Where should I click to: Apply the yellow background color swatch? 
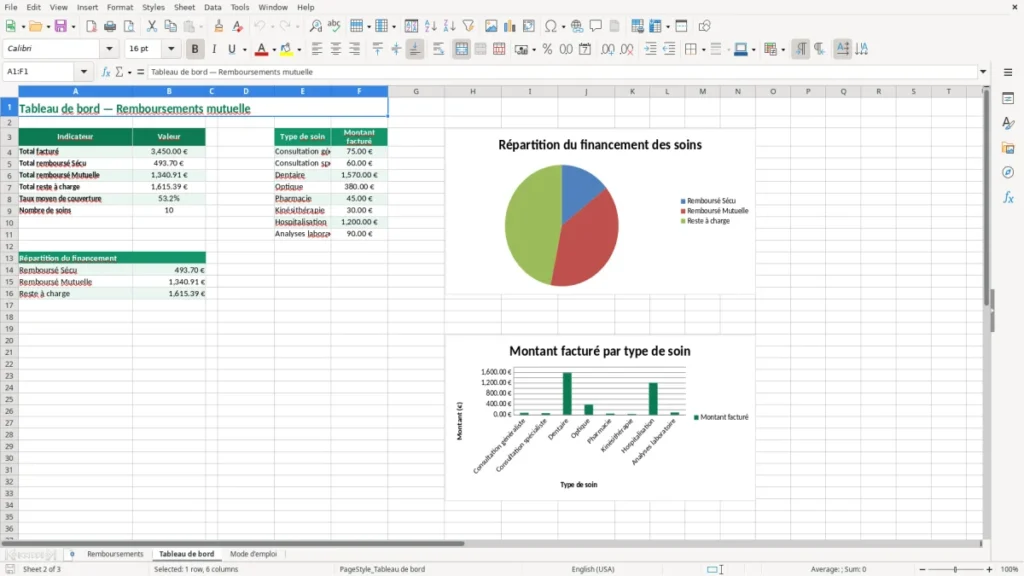[286, 49]
